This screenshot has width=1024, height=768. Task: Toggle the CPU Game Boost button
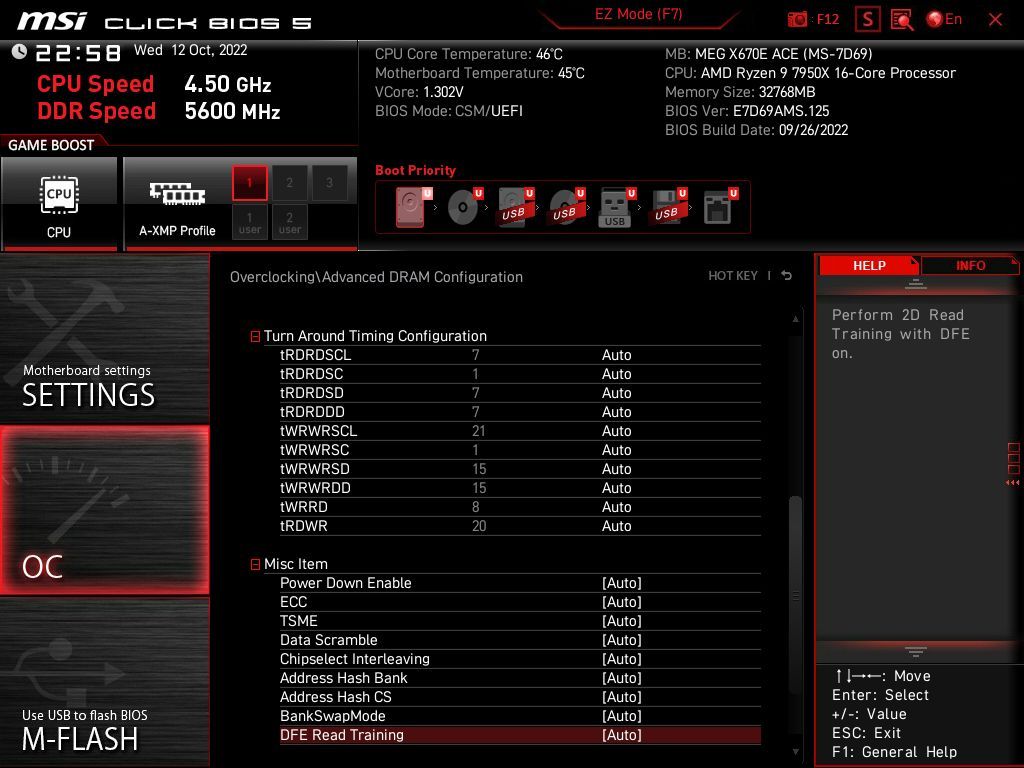[x=59, y=202]
